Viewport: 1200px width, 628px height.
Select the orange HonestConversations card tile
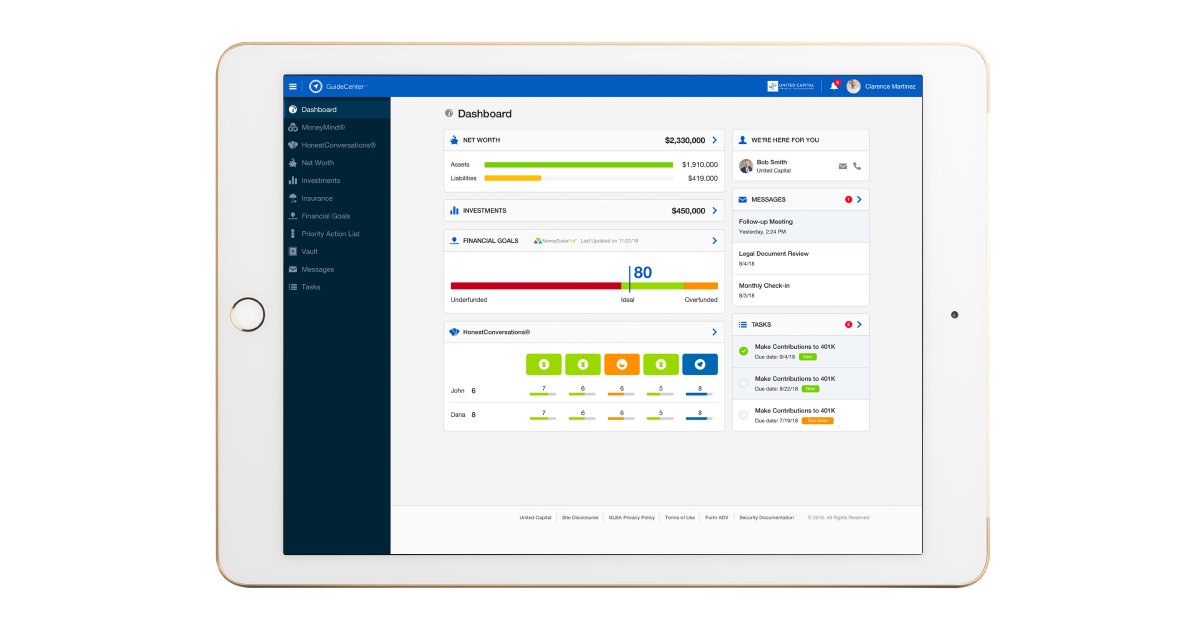pos(621,364)
